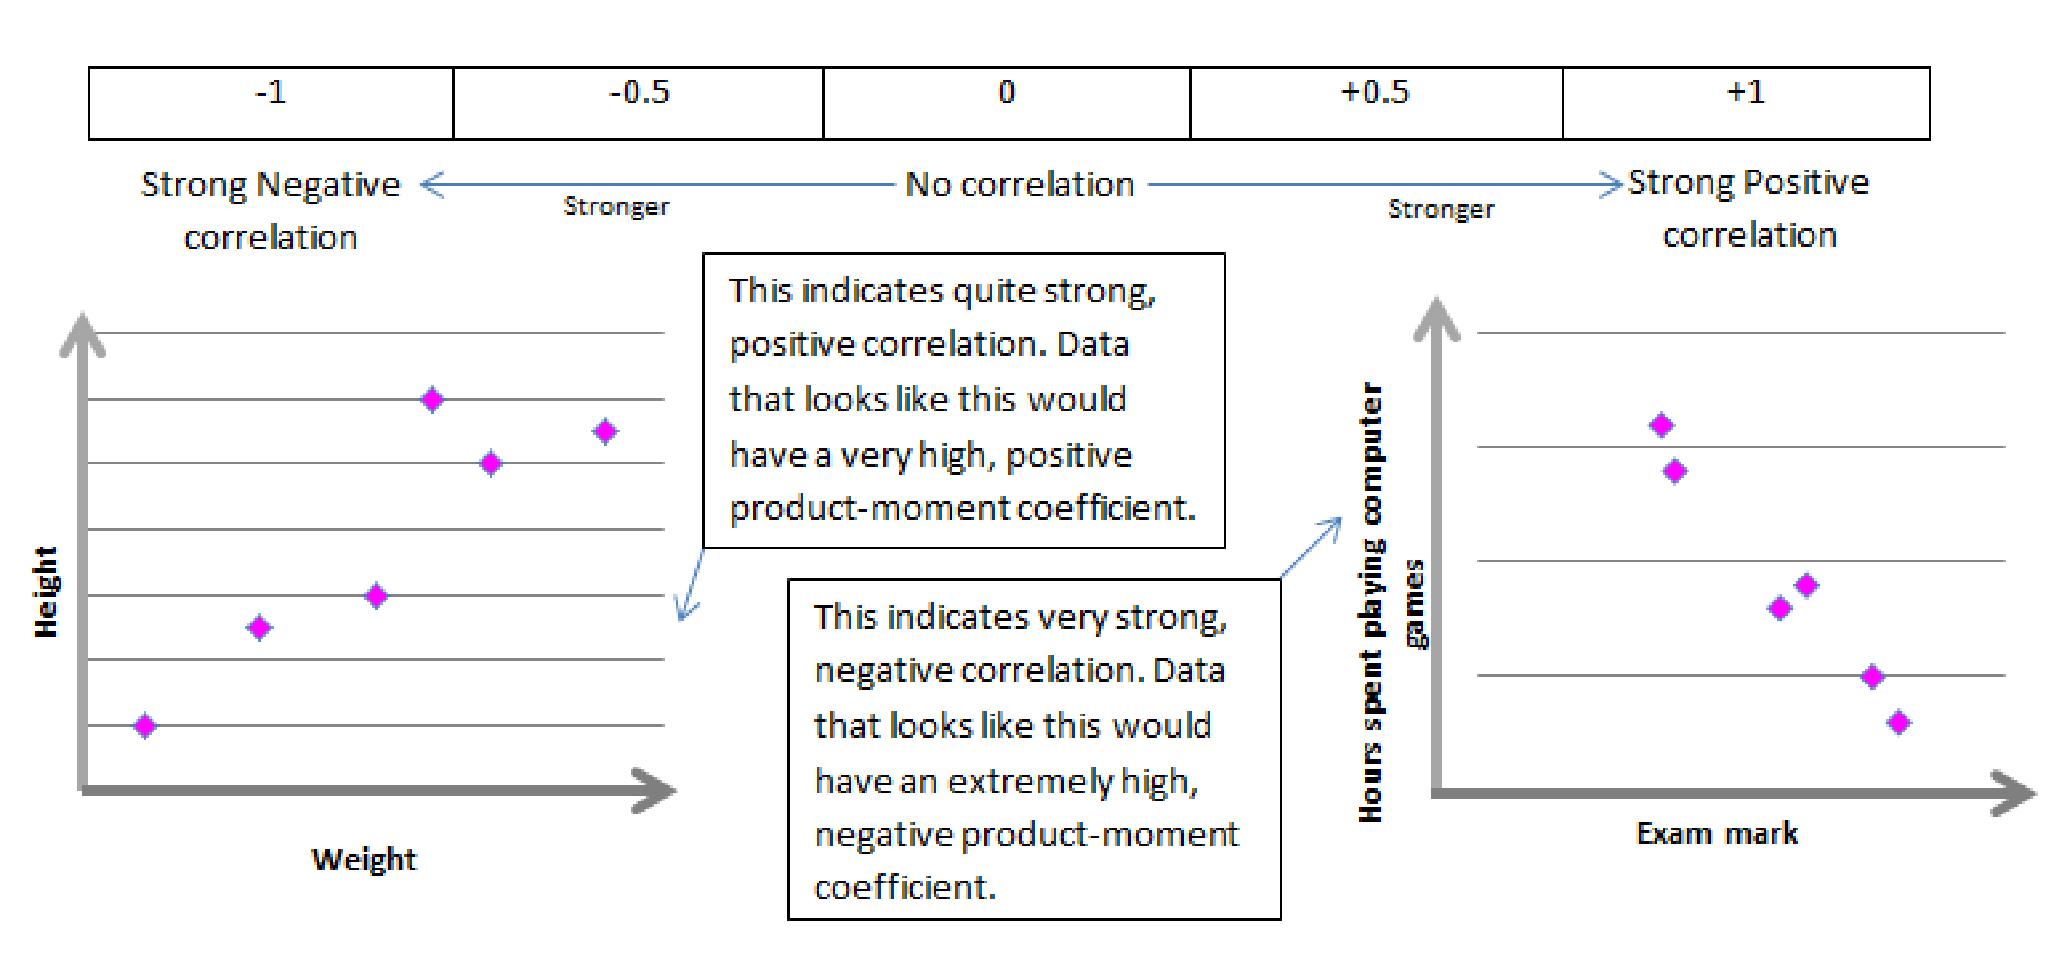2046x961 pixels.
Task: Select the -0.5 cell in the table
Action: pyautogui.click(x=638, y=103)
